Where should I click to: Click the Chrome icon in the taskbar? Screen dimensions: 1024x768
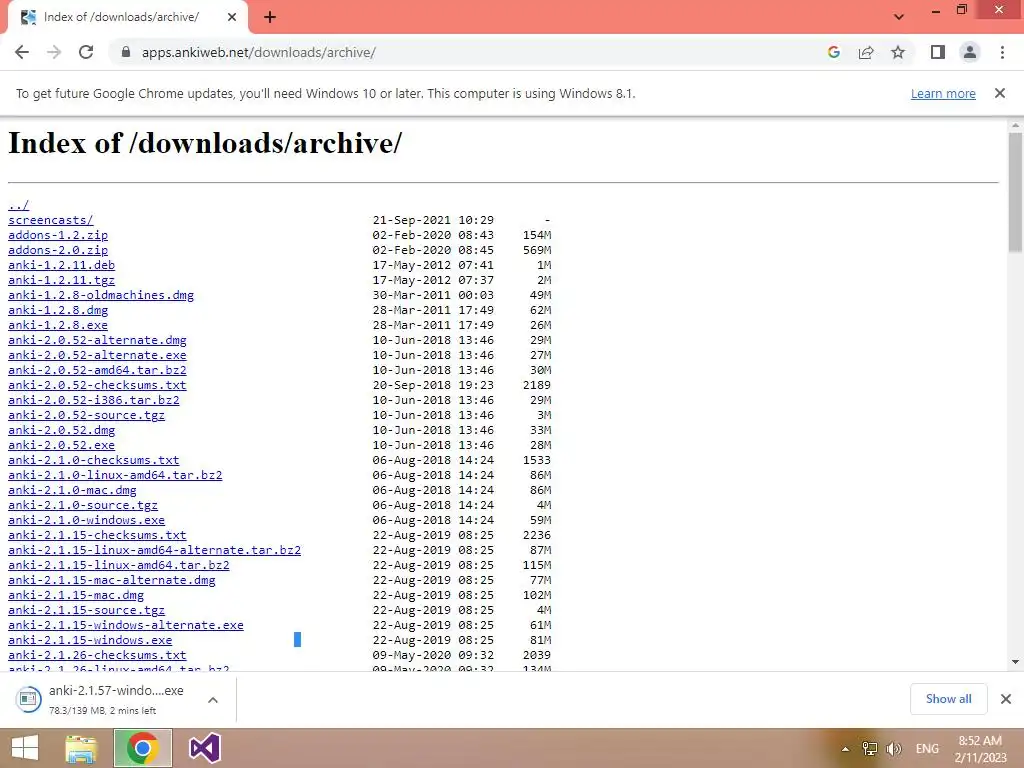pyautogui.click(x=142, y=748)
